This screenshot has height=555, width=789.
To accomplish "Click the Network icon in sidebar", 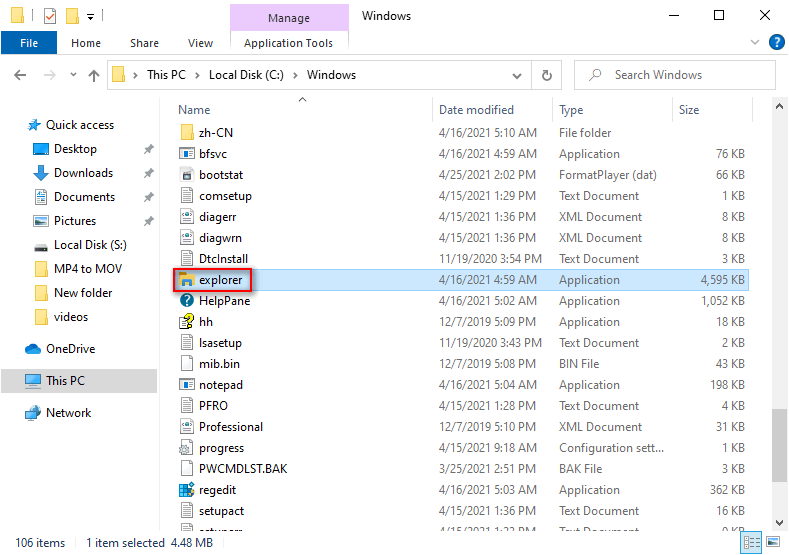I will [x=33, y=413].
